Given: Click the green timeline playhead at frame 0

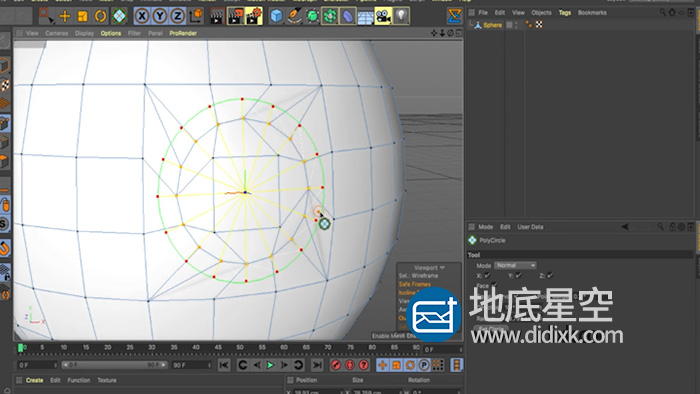Looking at the screenshot, I should (x=20, y=348).
